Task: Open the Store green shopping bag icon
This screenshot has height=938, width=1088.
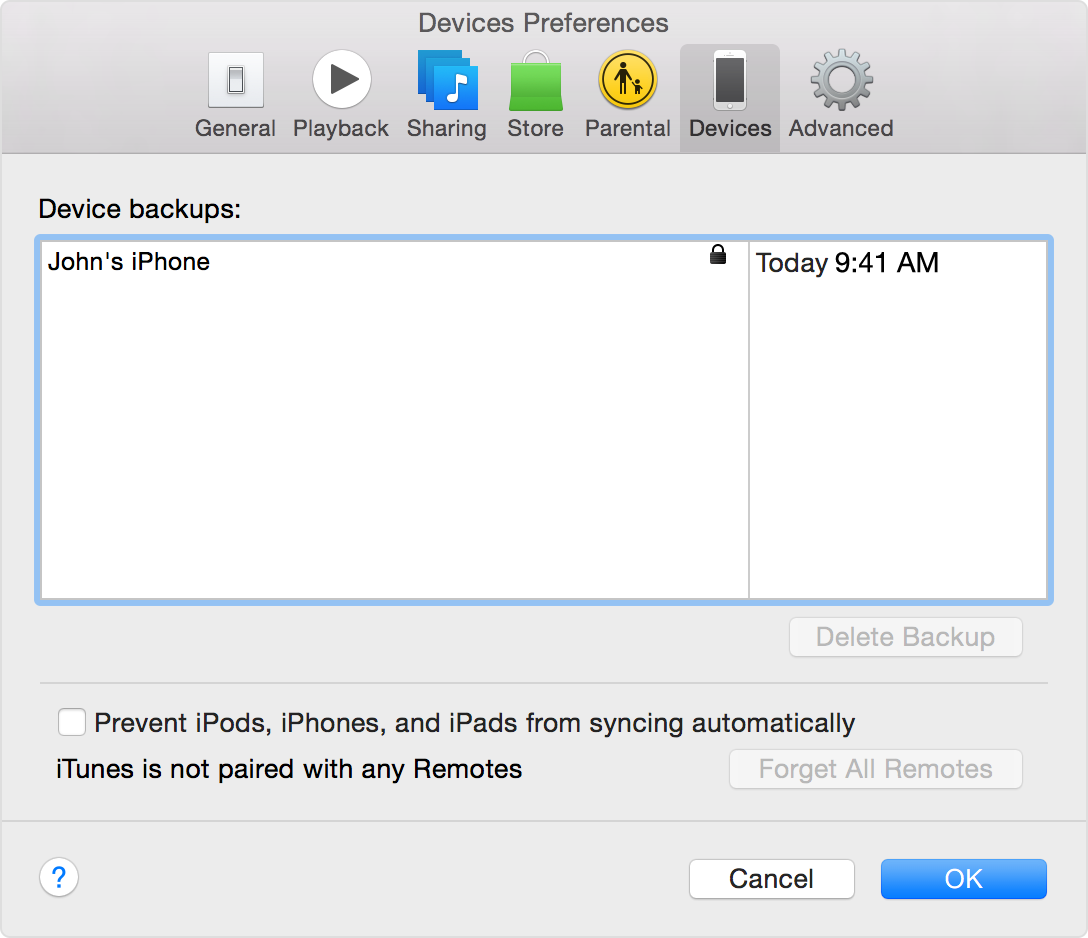Action: pyautogui.click(x=535, y=82)
